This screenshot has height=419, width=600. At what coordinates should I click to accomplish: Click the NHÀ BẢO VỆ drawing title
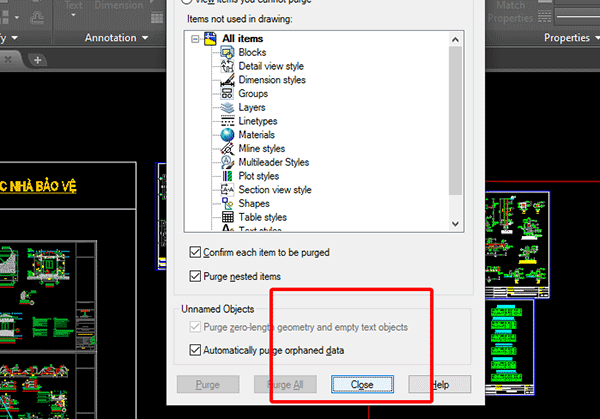pyautogui.click(x=38, y=187)
